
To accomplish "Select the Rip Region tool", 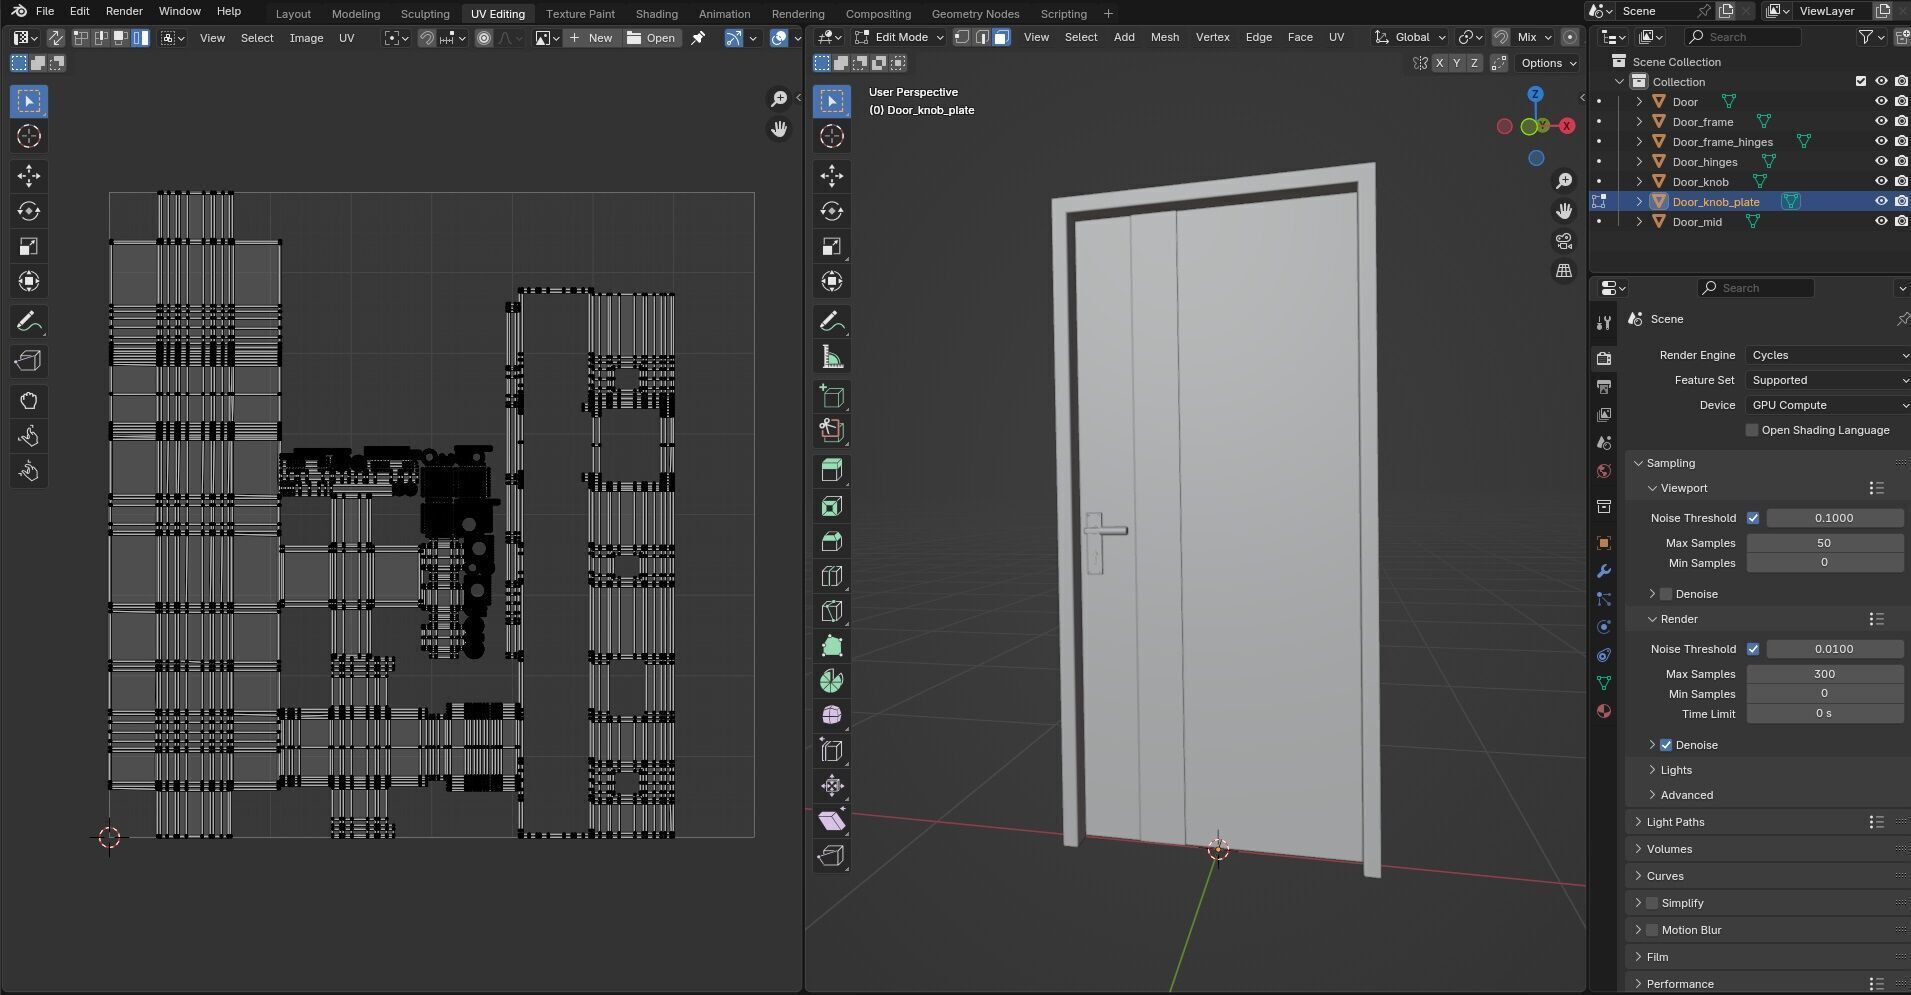I will pos(832,856).
